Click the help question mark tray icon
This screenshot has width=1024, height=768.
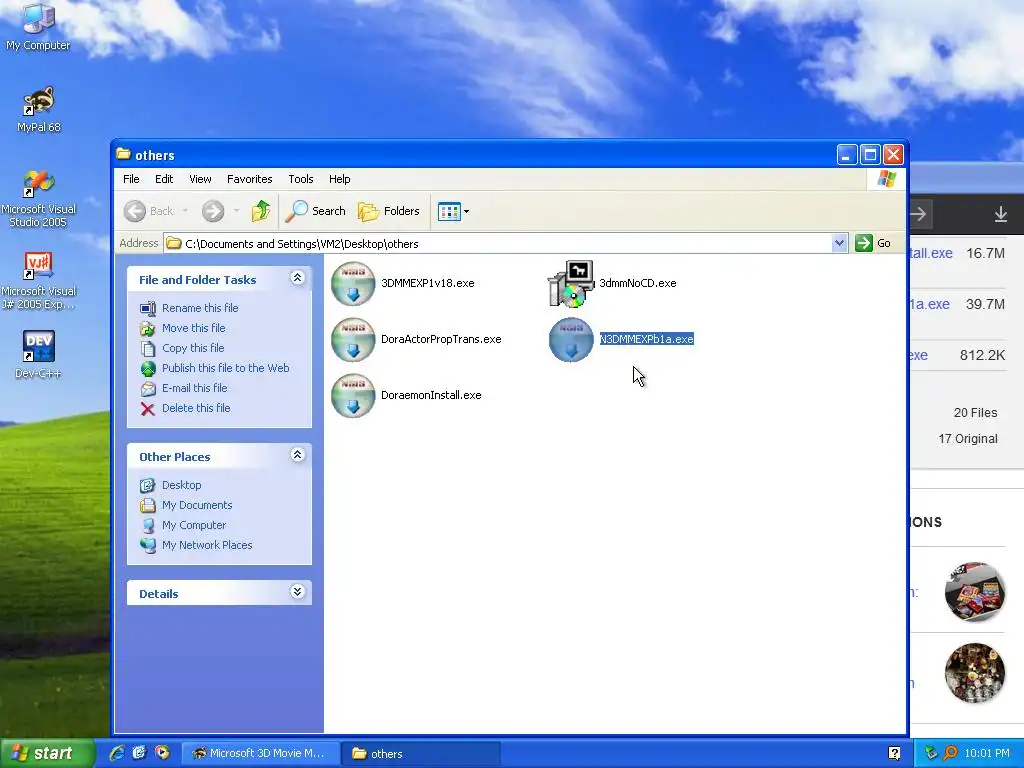(x=894, y=754)
